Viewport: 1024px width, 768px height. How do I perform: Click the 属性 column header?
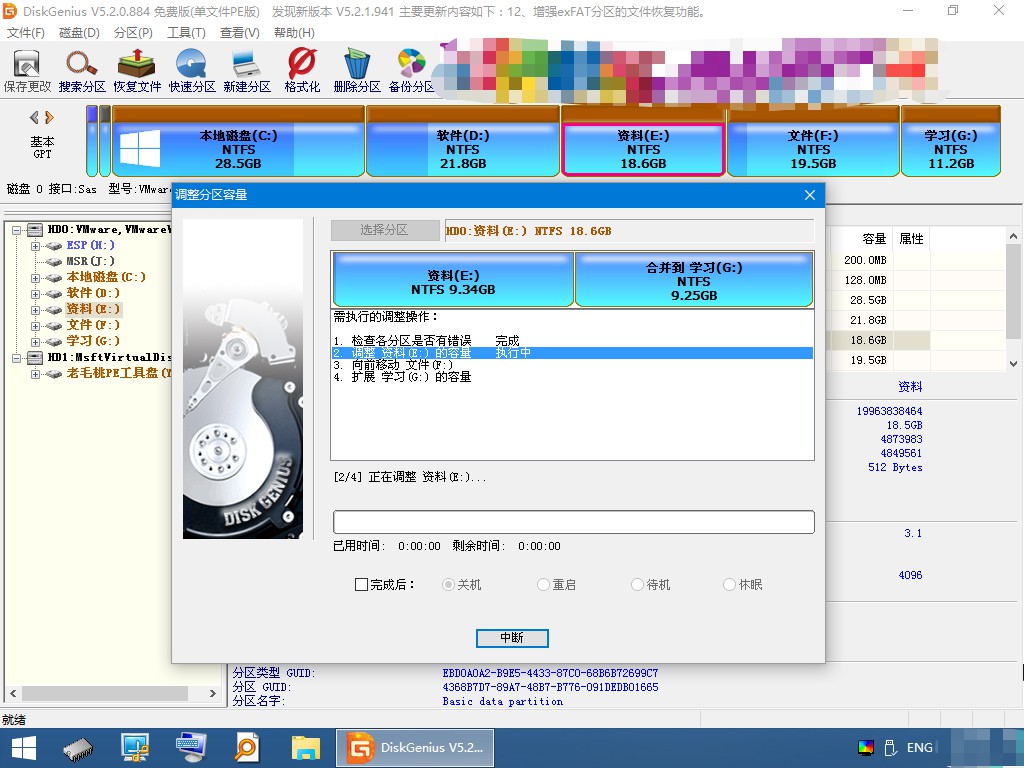click(912, 239)
